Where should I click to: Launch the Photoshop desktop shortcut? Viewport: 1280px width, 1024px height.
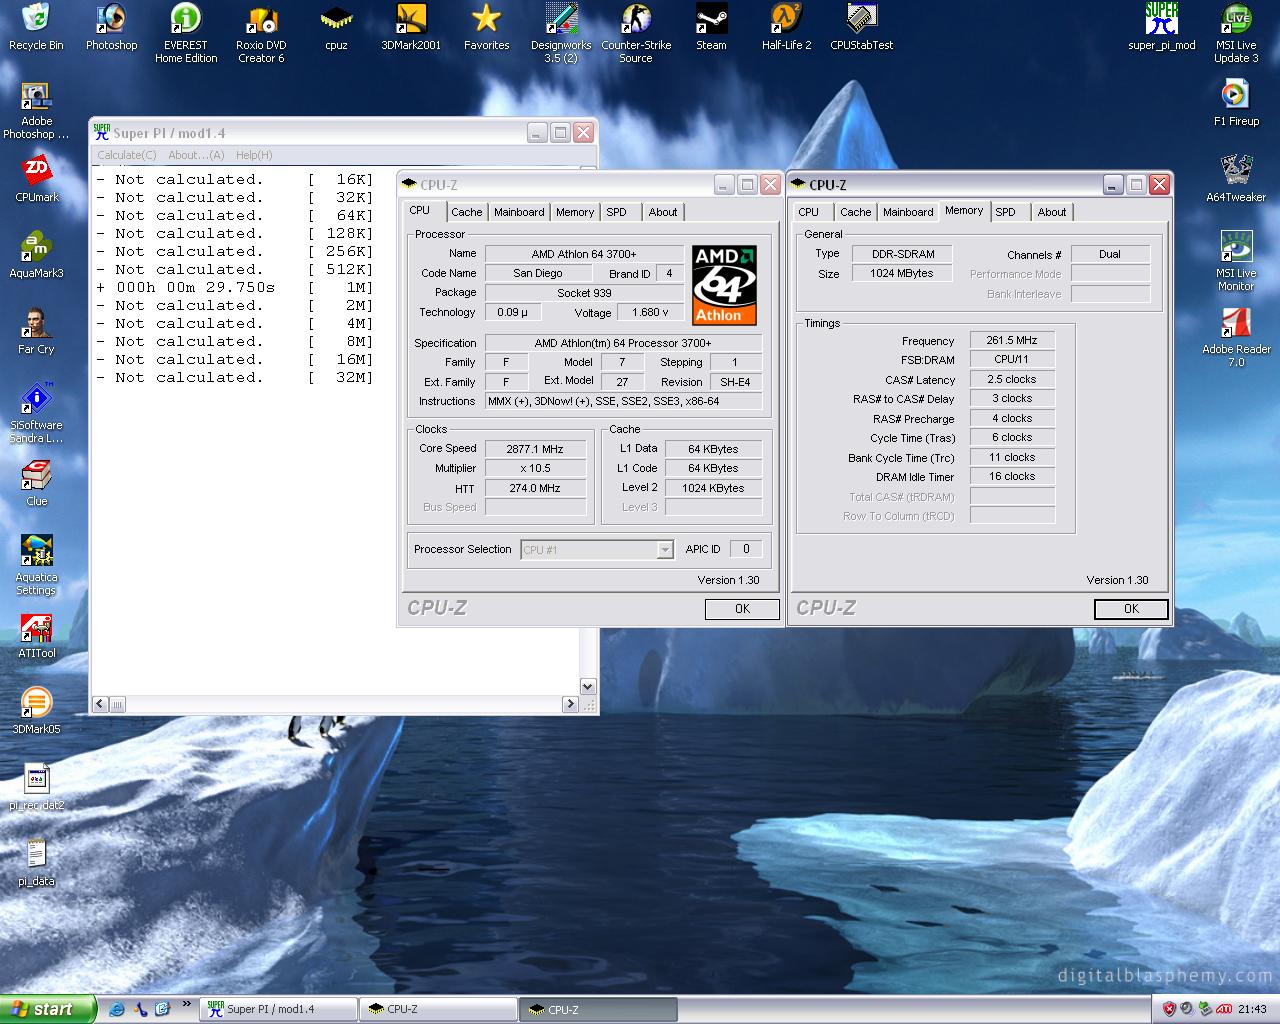111,27
